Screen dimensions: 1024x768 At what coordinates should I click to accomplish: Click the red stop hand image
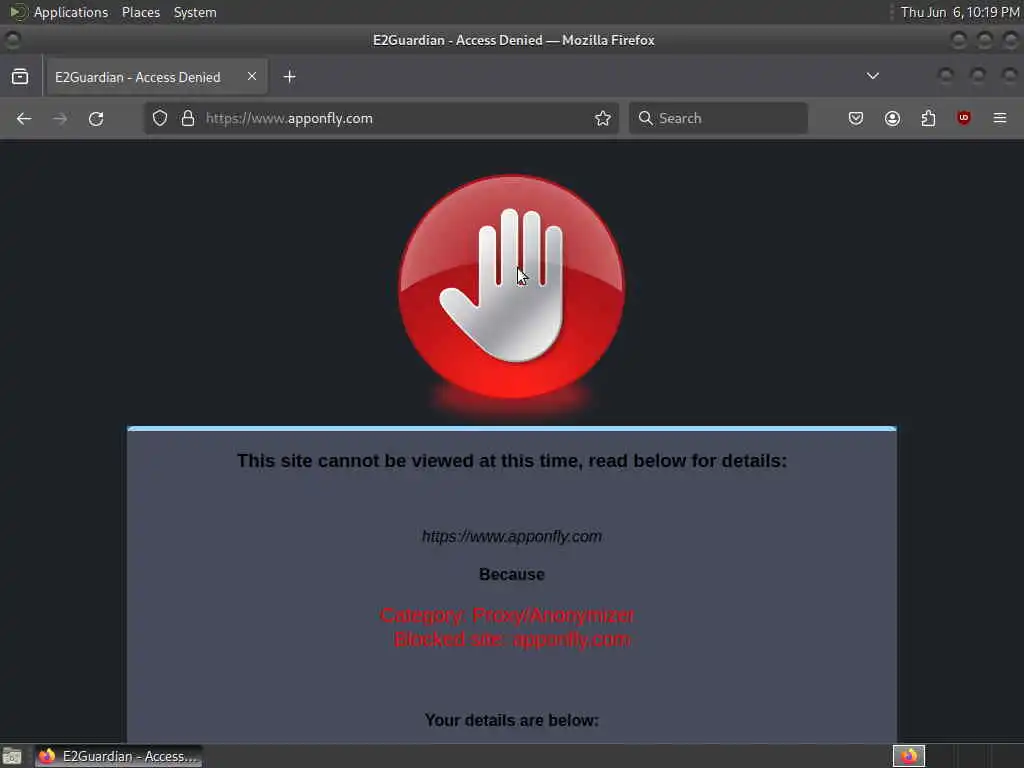[512, 287]
